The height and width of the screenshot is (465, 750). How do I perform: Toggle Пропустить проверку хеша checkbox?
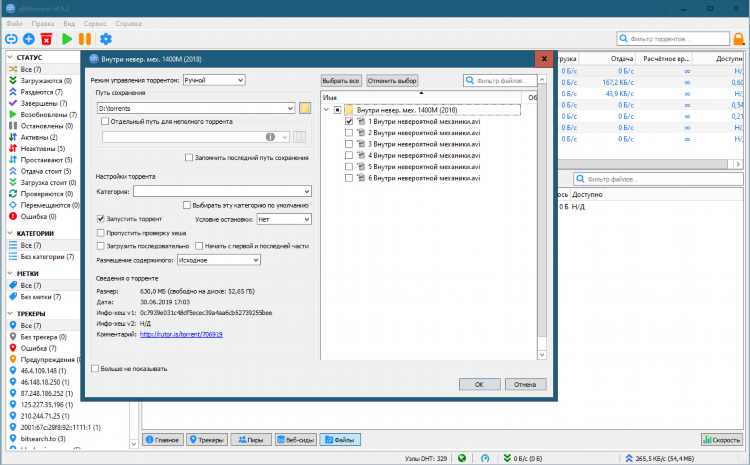coord(100,233)
